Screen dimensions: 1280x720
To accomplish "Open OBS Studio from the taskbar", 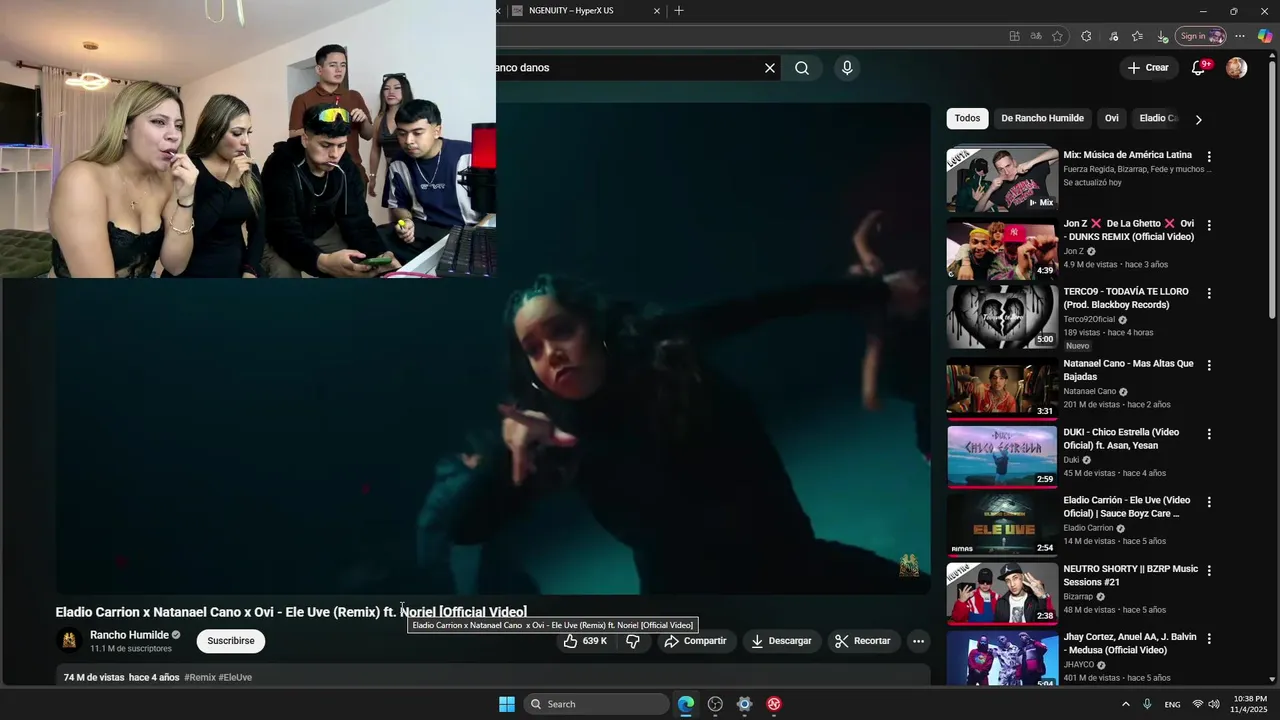I will pyautogui.click(x=715, y=704).
